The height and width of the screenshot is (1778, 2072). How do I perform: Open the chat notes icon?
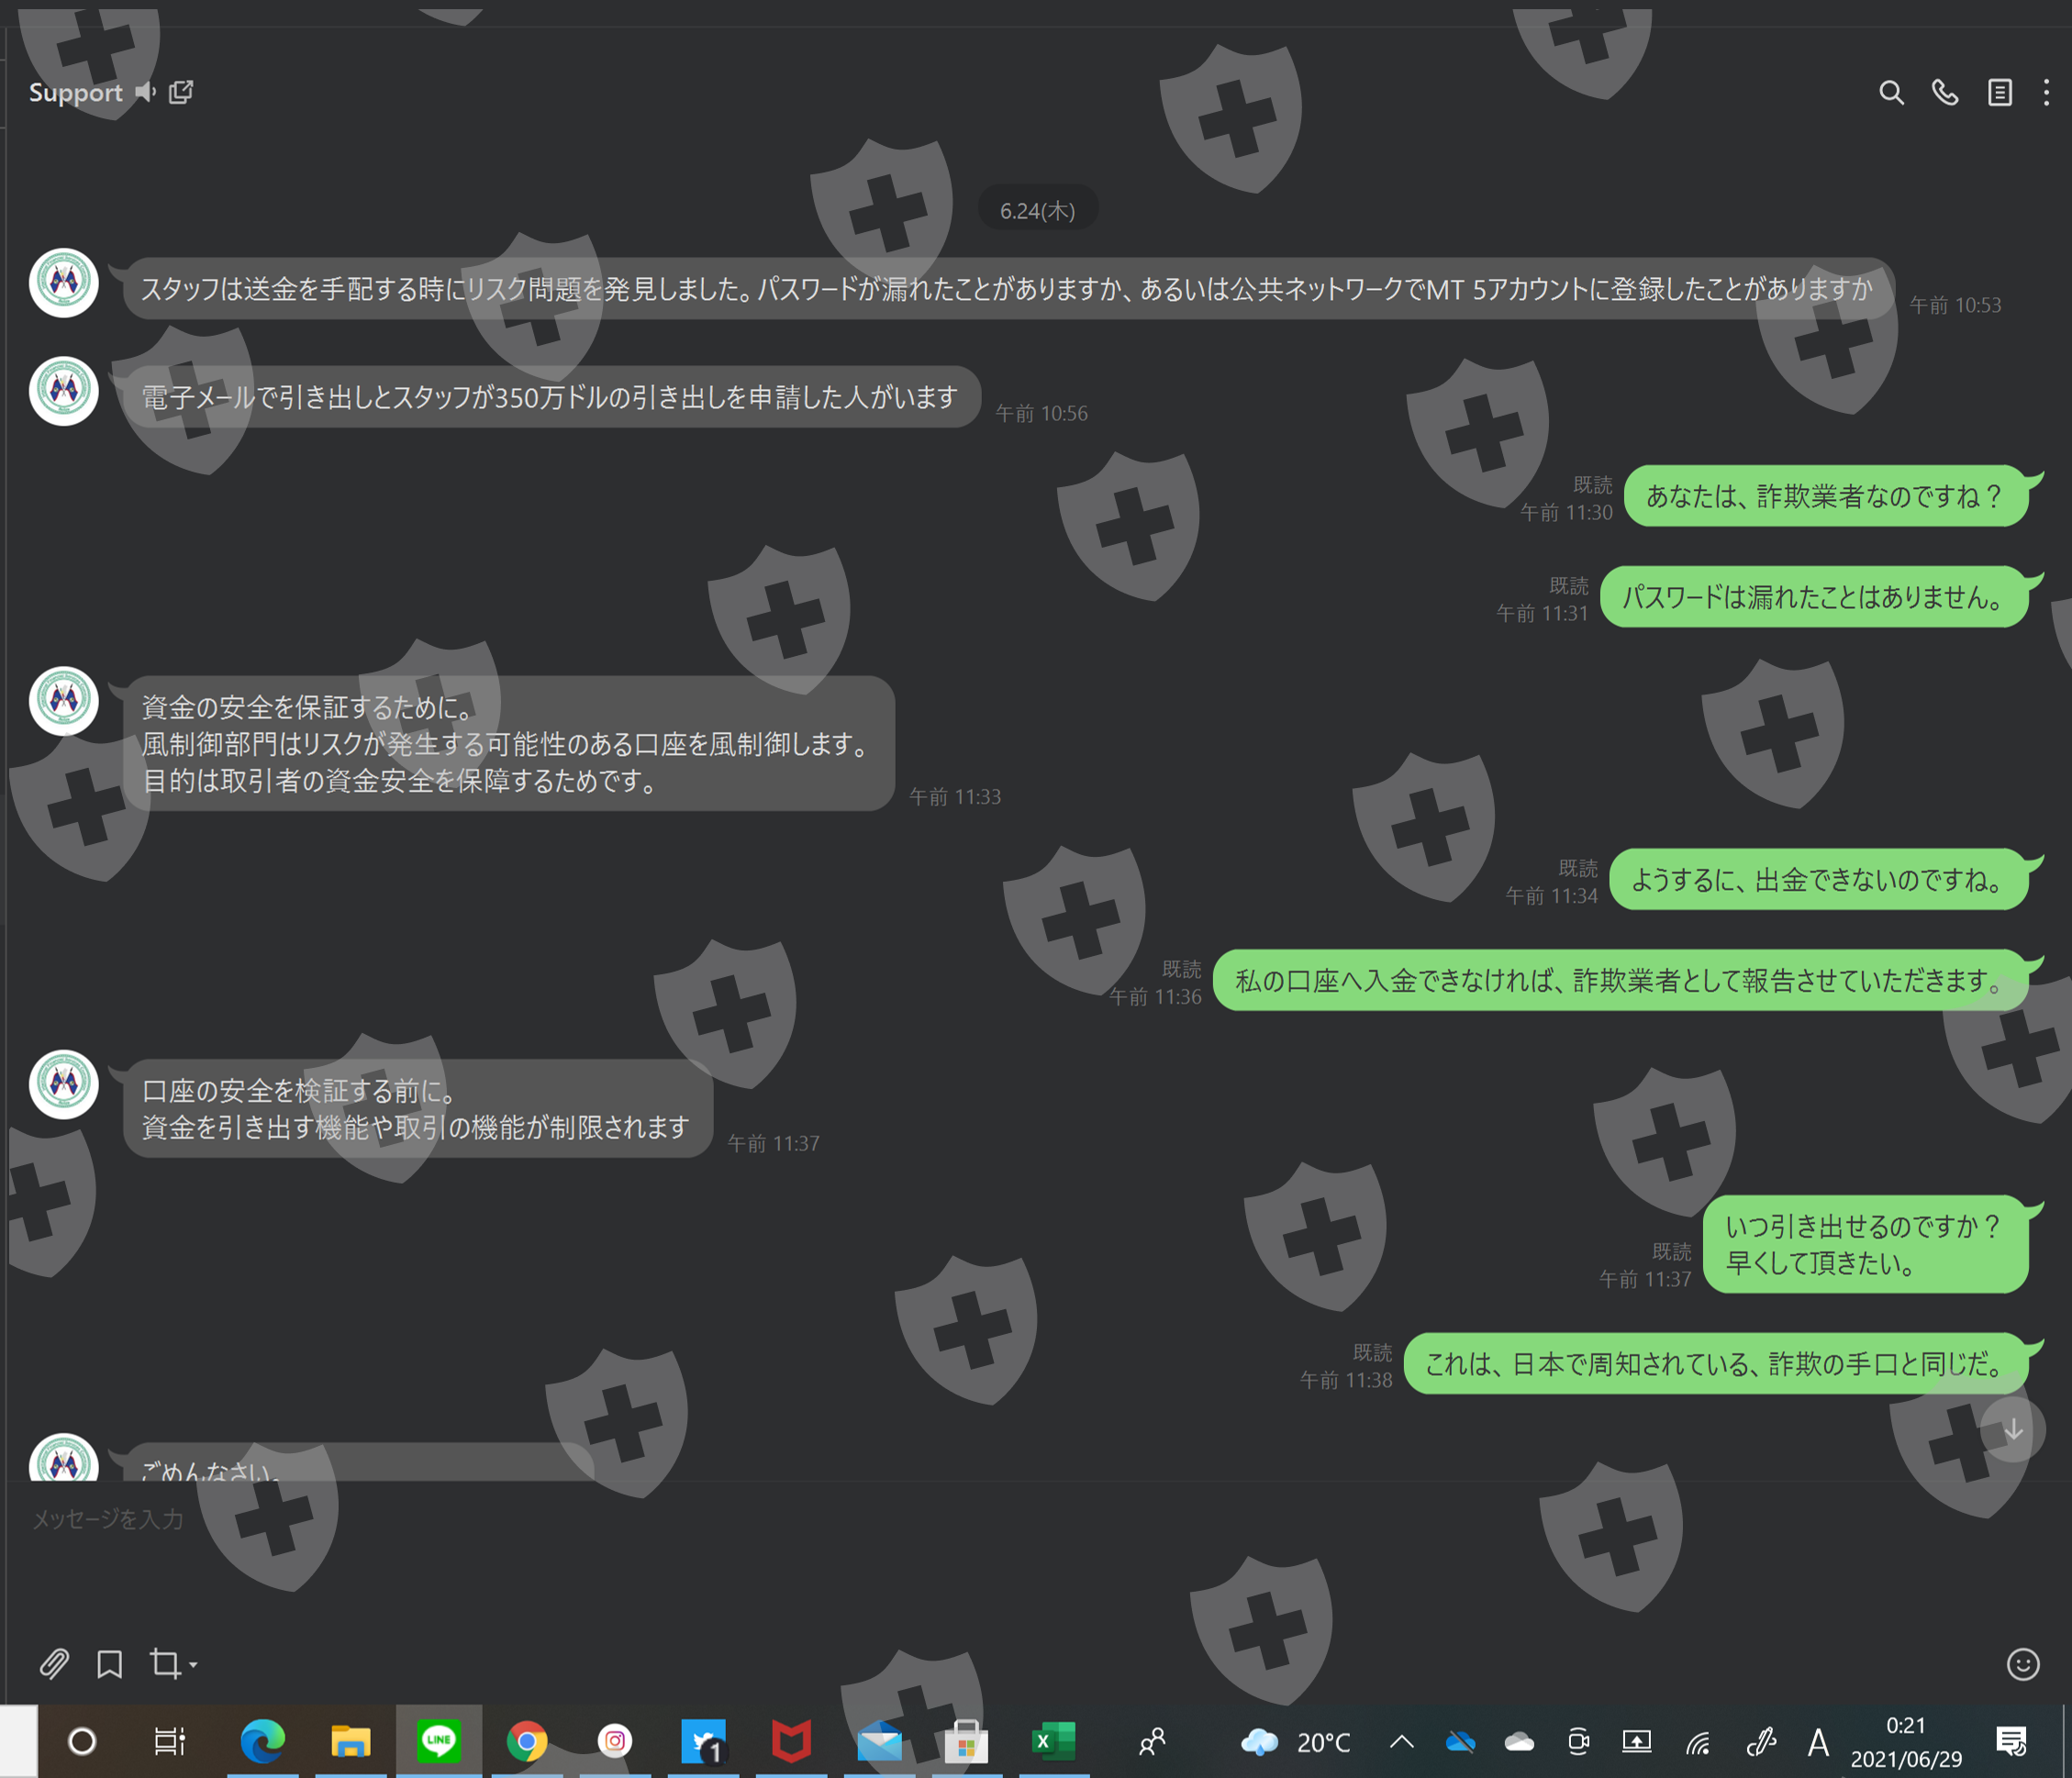tap(1999, 93)
